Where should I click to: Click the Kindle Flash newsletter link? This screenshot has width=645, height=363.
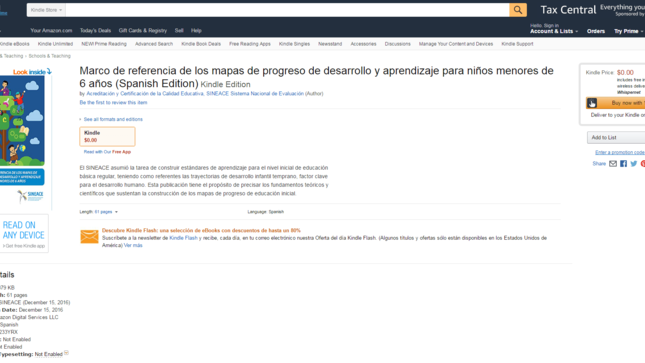point(183,238)
